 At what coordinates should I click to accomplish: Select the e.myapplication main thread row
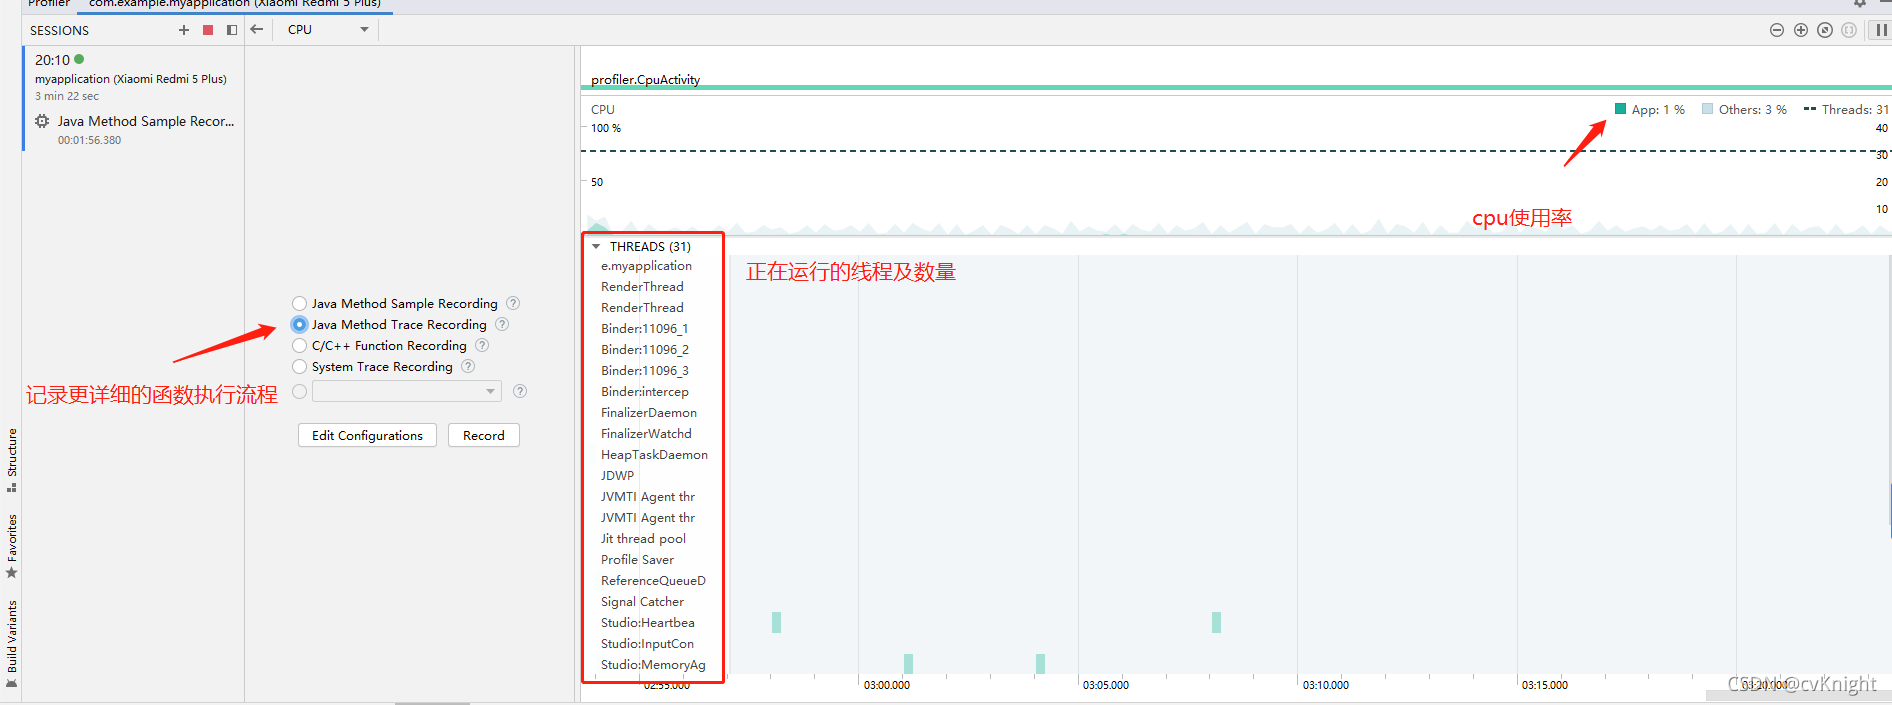pos(646,266)
